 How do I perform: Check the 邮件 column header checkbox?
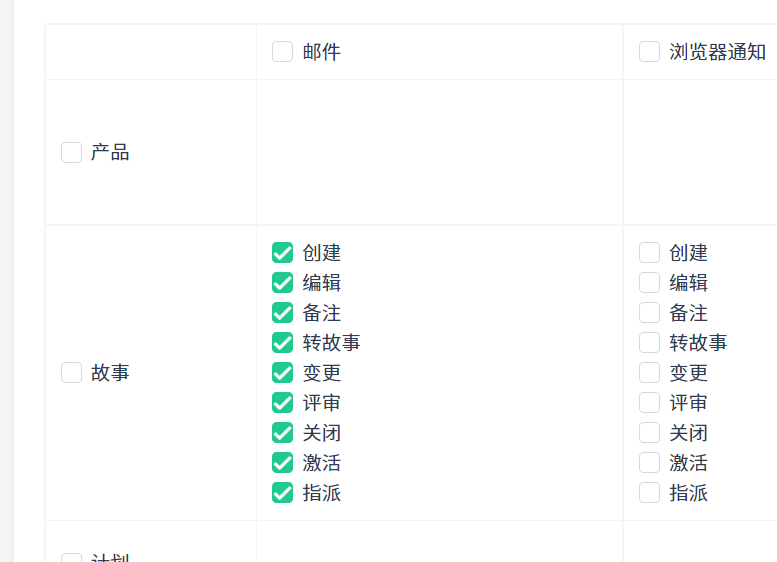(282, 52)
